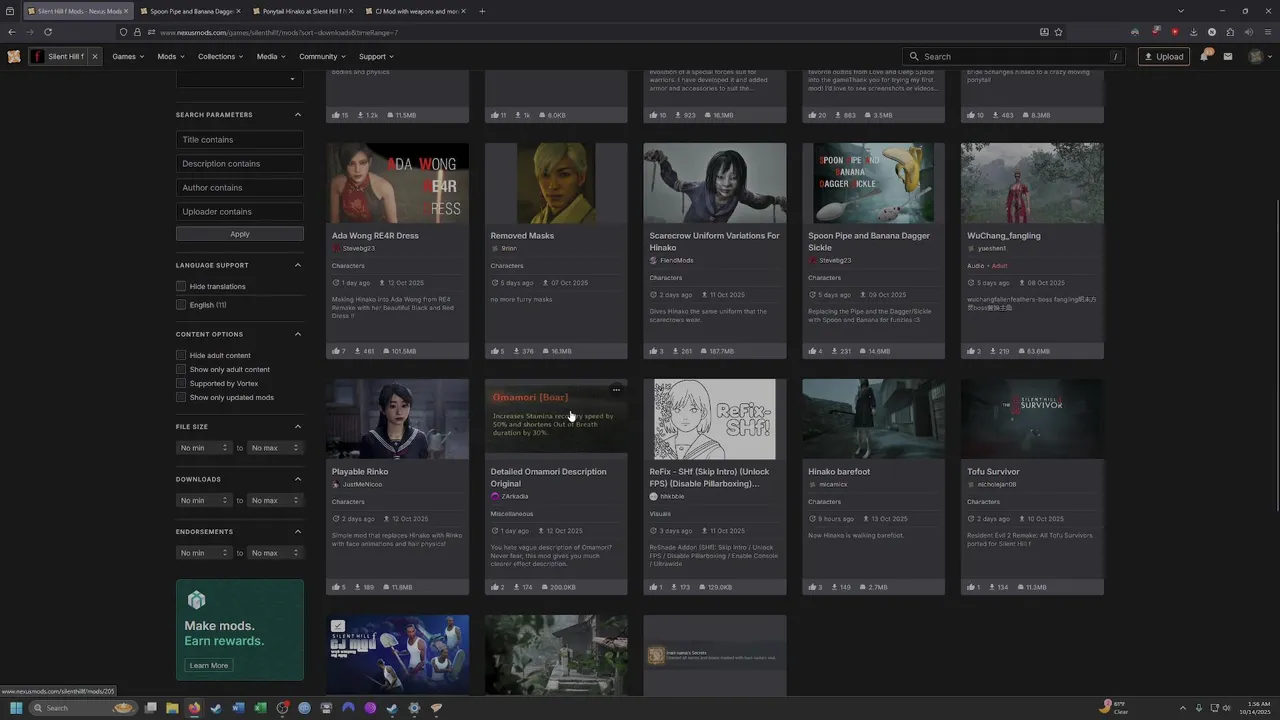Open the notifications bell icon
This screenshot has height=720, width=1280.
tap(1205, 56)
